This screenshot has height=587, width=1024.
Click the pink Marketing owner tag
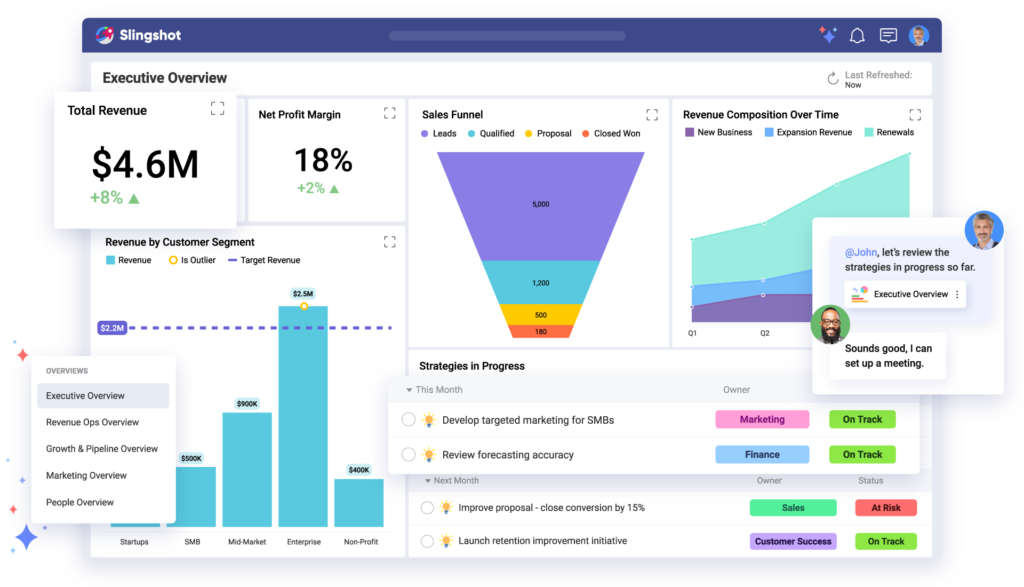pyautogui.click(x=762, y=419)
